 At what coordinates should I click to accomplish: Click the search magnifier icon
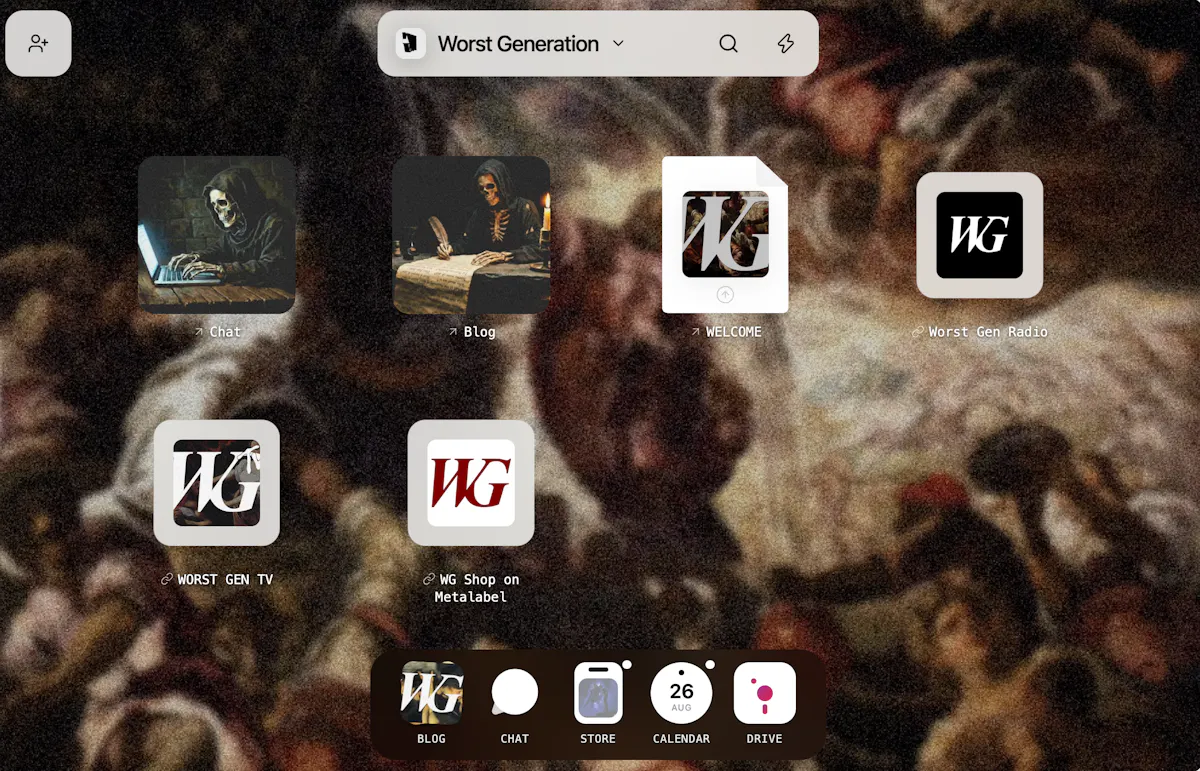(x=729, y=43)
